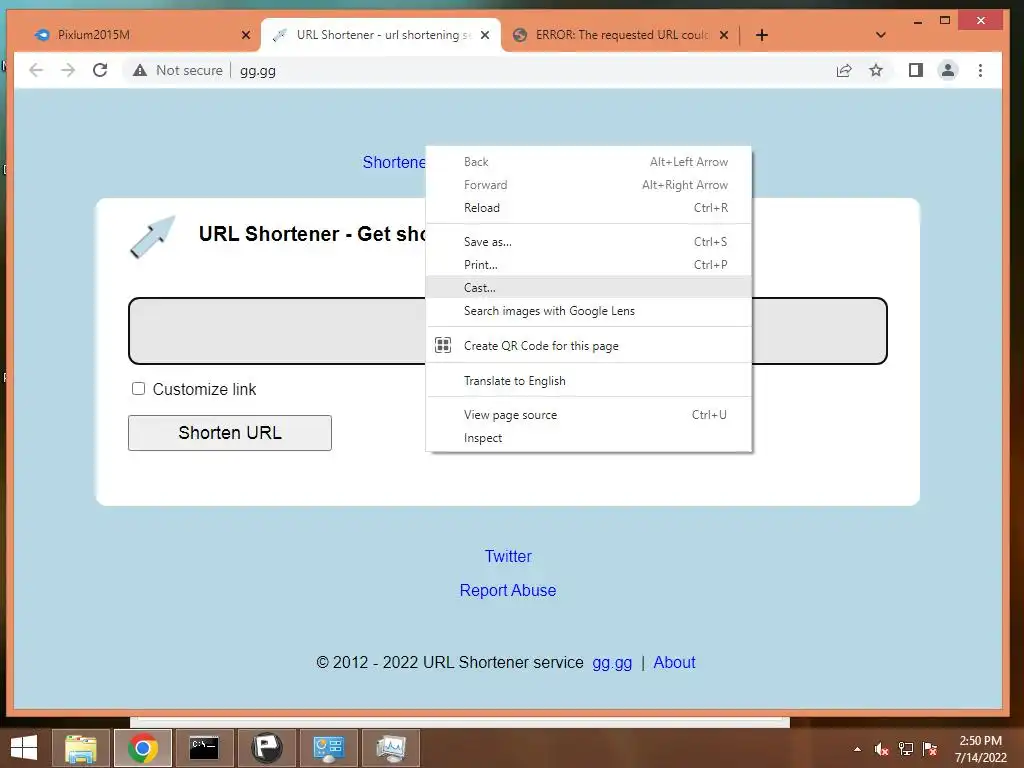Show hidden tray icons arrow
1024x768 pixels.
click(x=857, y=749)
